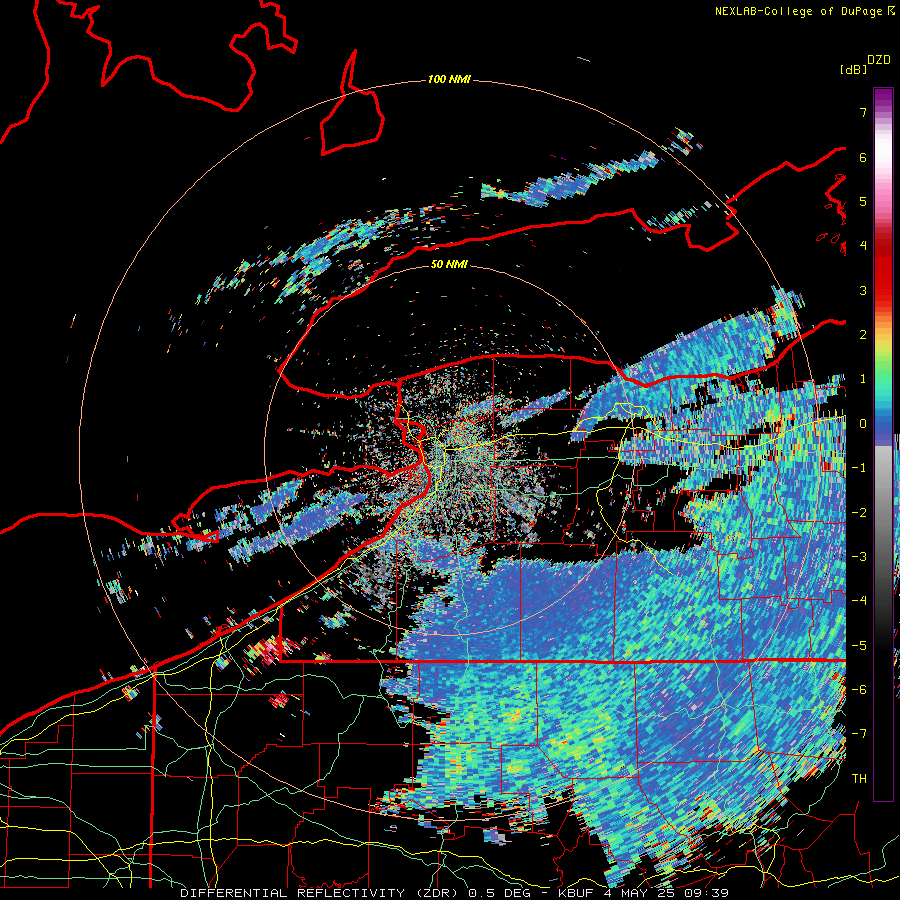Viewport: 900px width, 900px height.
Task: Click the 0 dB mark on color scale
Action: coord(863,424)
